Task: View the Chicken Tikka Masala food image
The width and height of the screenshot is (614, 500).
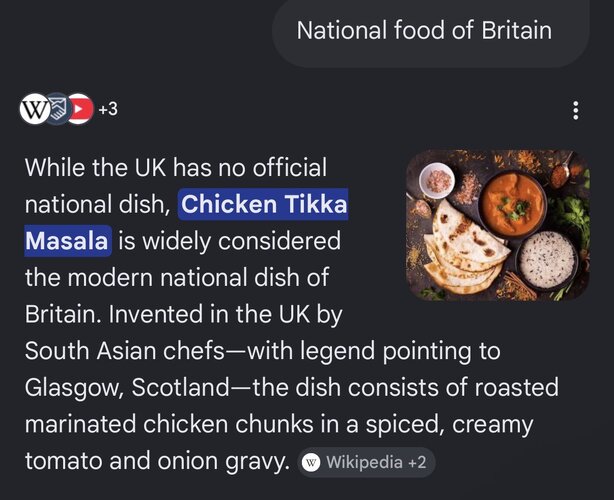Action: pyautogui.click(x=498, y=225)
